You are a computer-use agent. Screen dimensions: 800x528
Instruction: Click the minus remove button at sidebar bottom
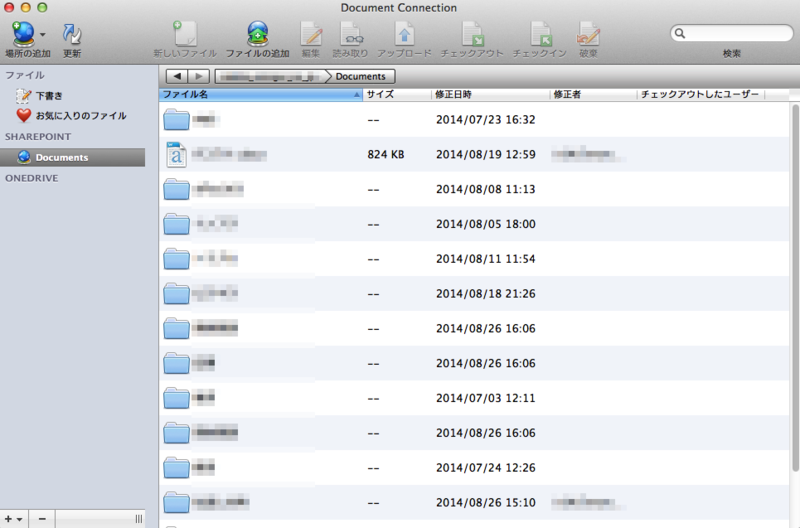[x=42, y=519]
